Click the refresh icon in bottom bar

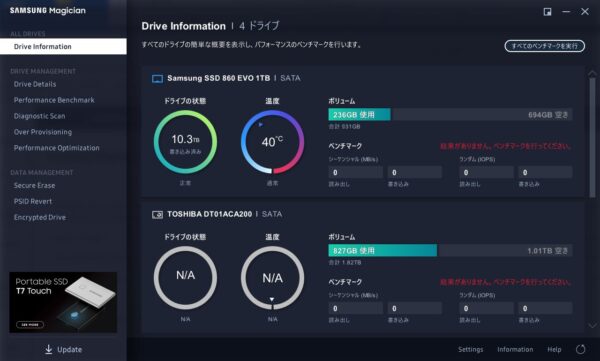click(580, 349)
